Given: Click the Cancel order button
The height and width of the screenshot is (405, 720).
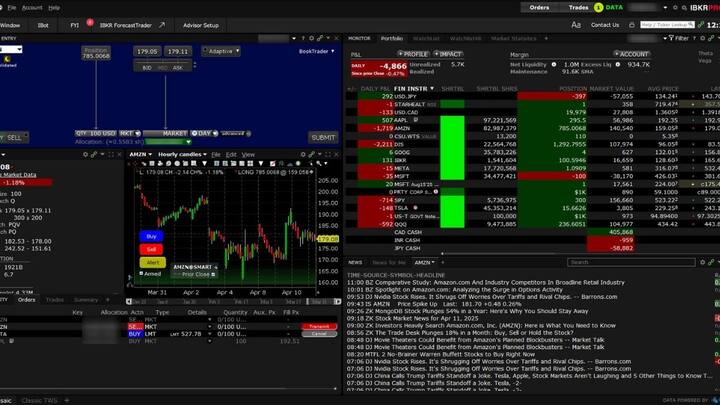Looking at the screenshot, I should point(319,334).
